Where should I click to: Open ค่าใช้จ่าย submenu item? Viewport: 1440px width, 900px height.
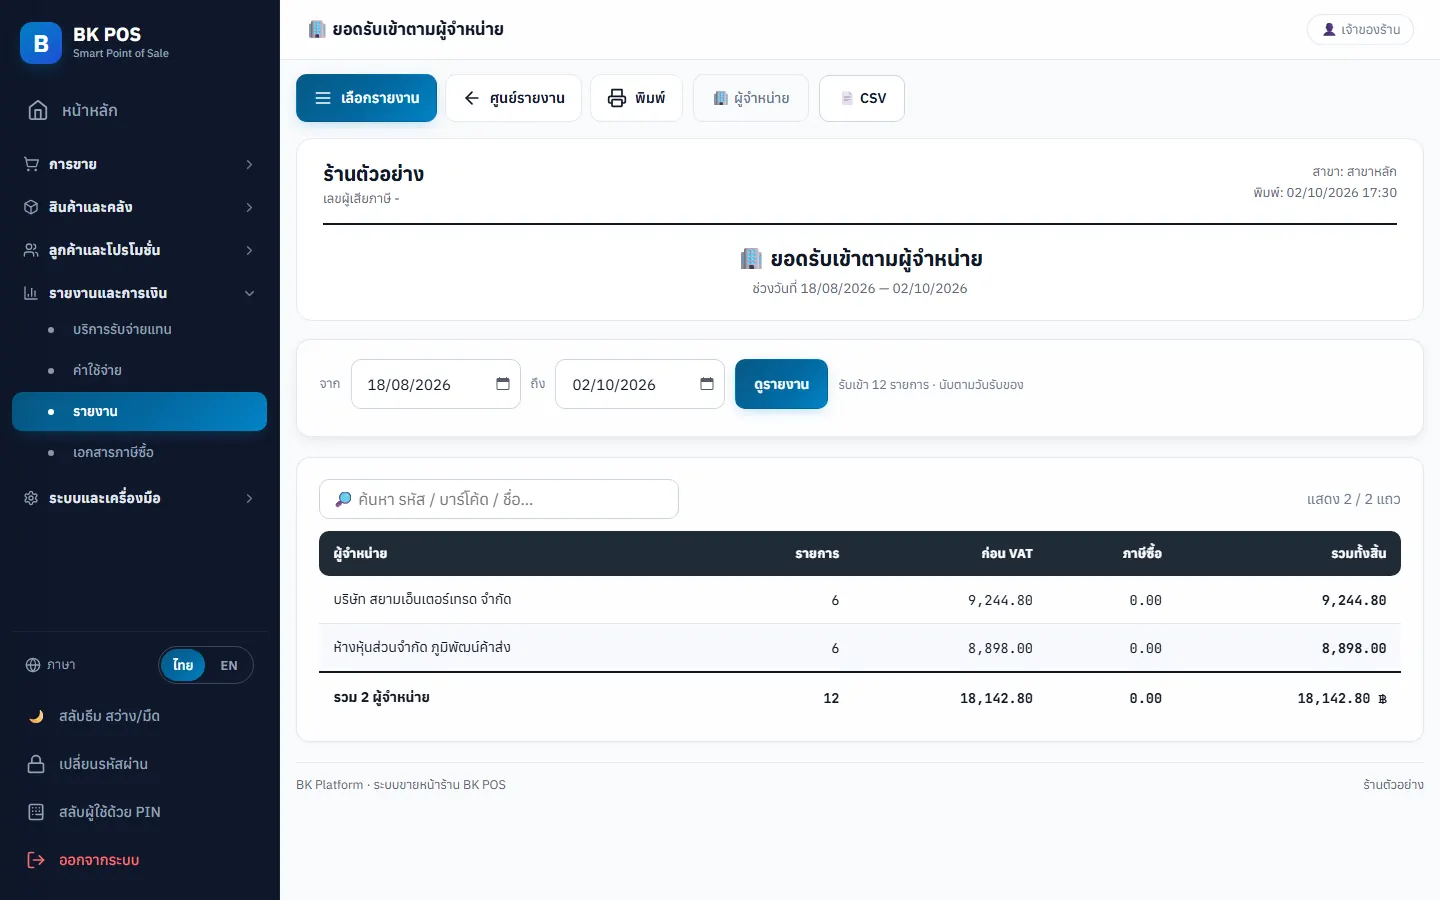coord(140,370)
